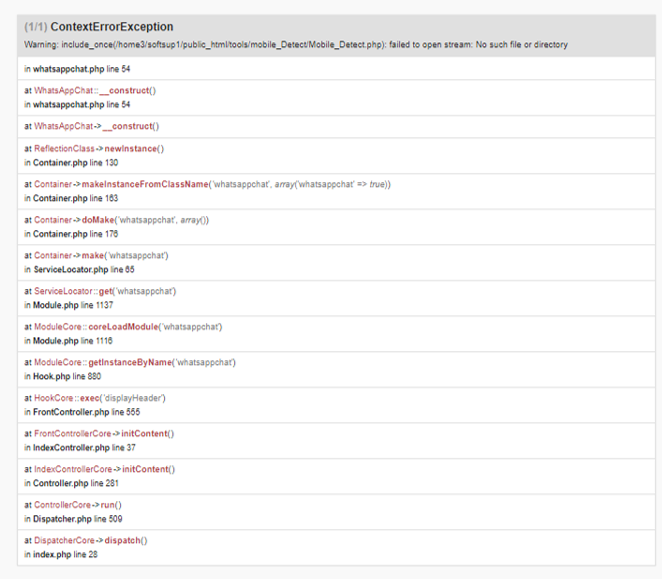Click the first whatsappchat.php line 54 row
Image resolution: width=662 pixels, height=579 pixels.
click(x=336, y=69)
